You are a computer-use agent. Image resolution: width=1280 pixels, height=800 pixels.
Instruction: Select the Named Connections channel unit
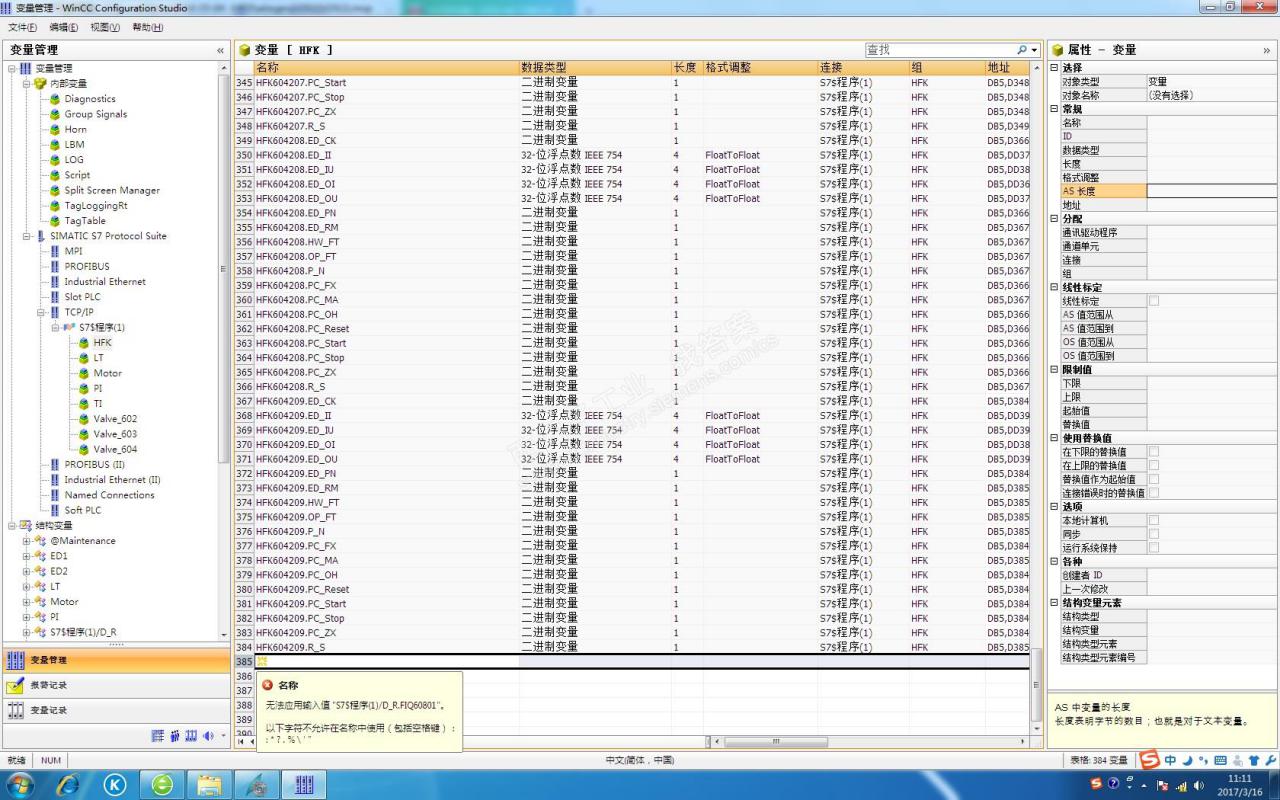pyautogui.click(x=109, y=495)
